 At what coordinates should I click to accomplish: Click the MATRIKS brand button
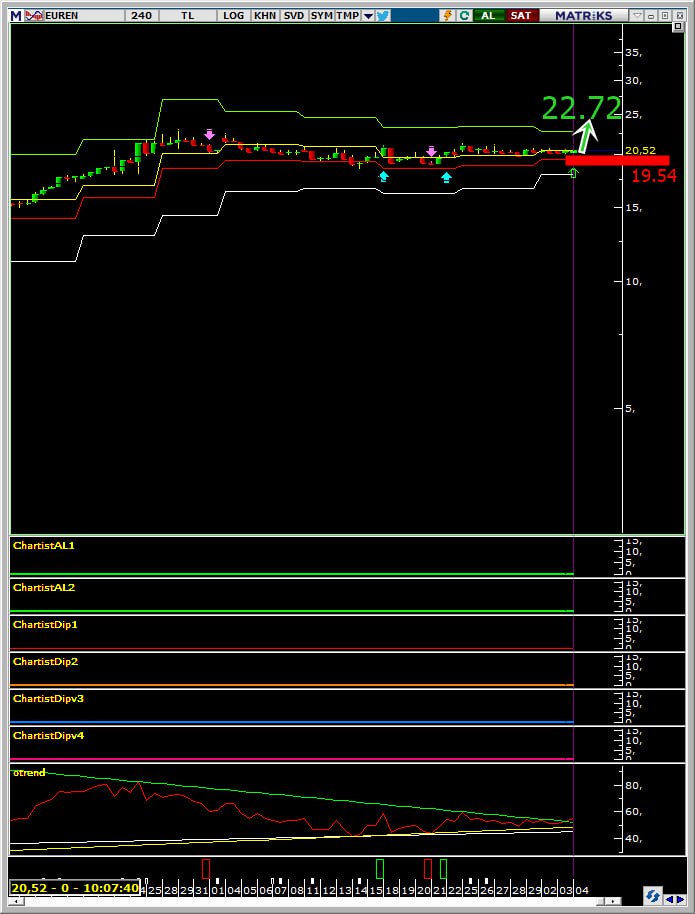pyautogui.click(x=583, y=16)
